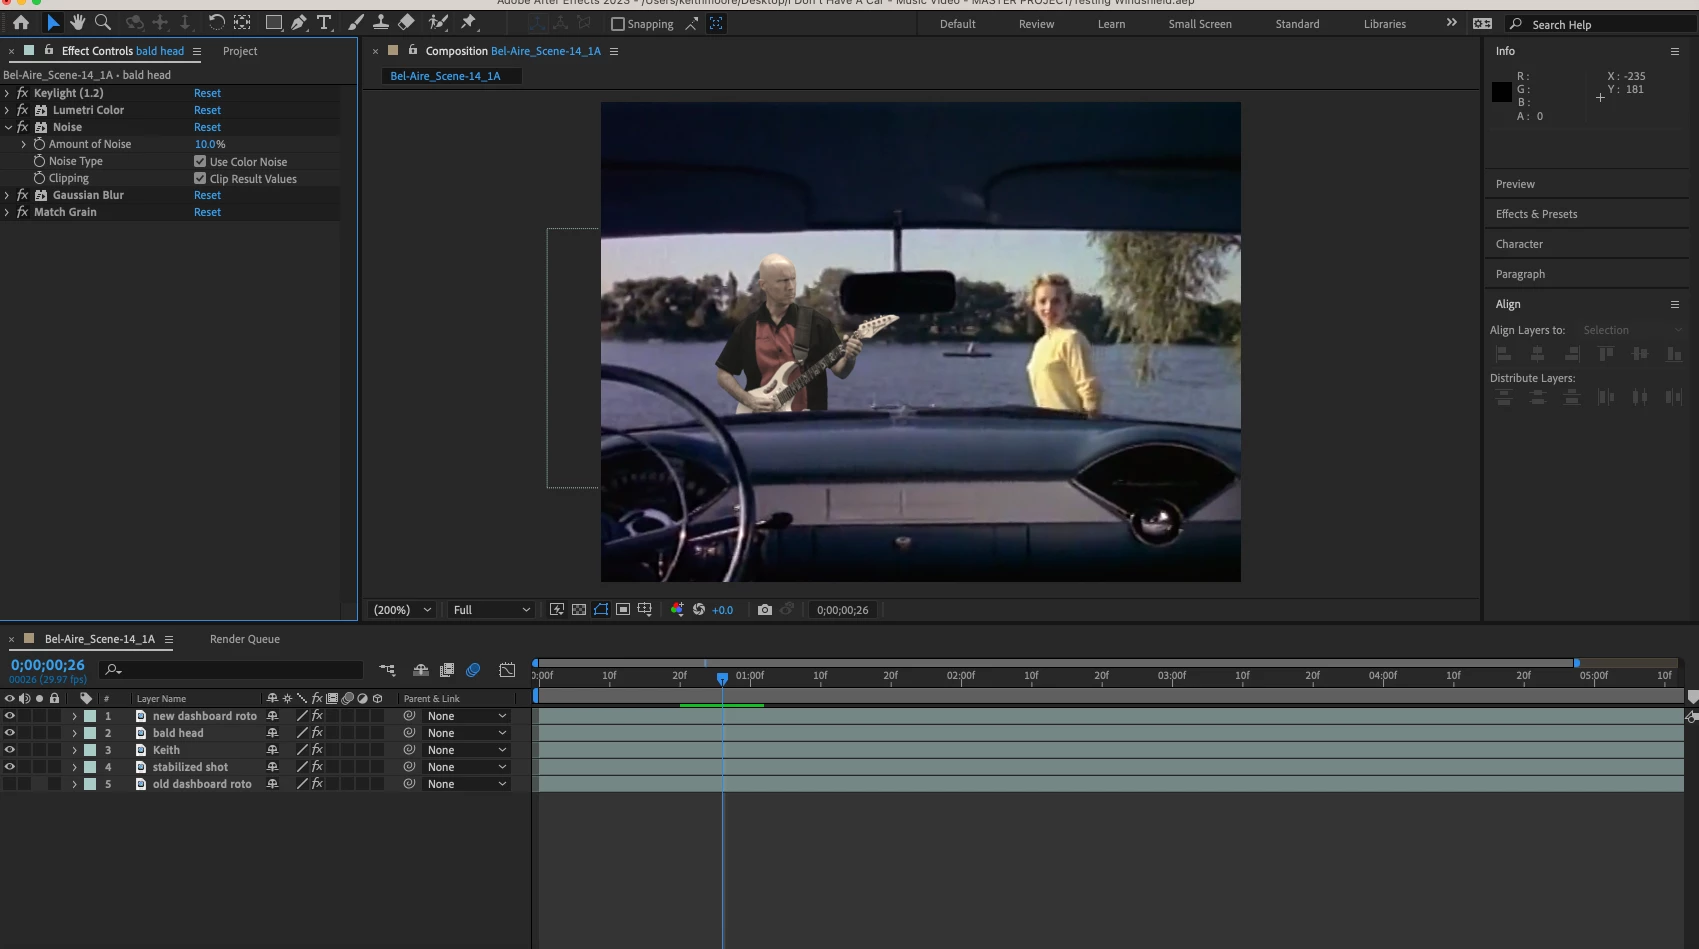Select the Selection (arrow) tool

tap(53, 22)
